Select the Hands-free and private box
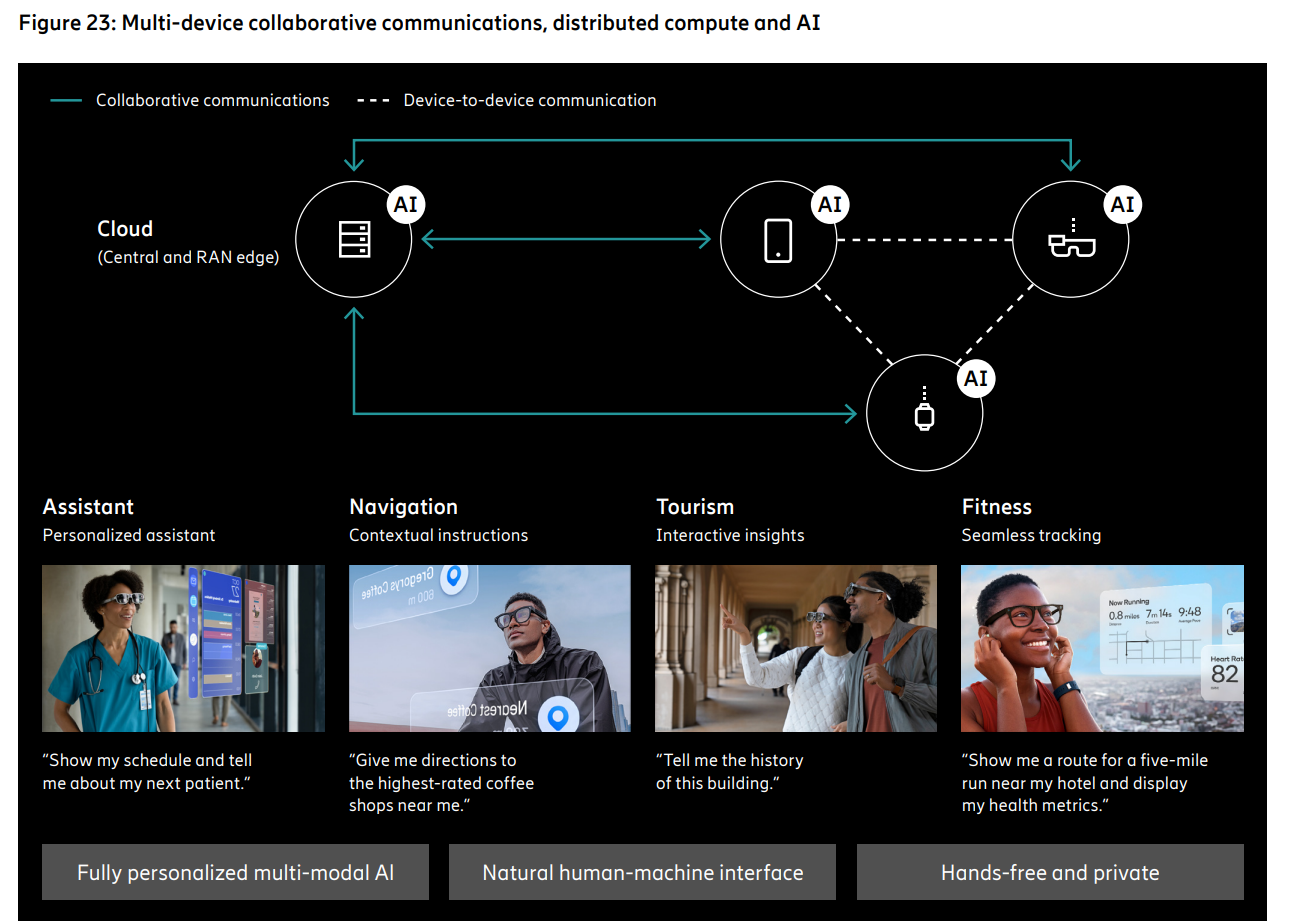This screenshot has width=1292, height=924. click(x=1050, y=872)
